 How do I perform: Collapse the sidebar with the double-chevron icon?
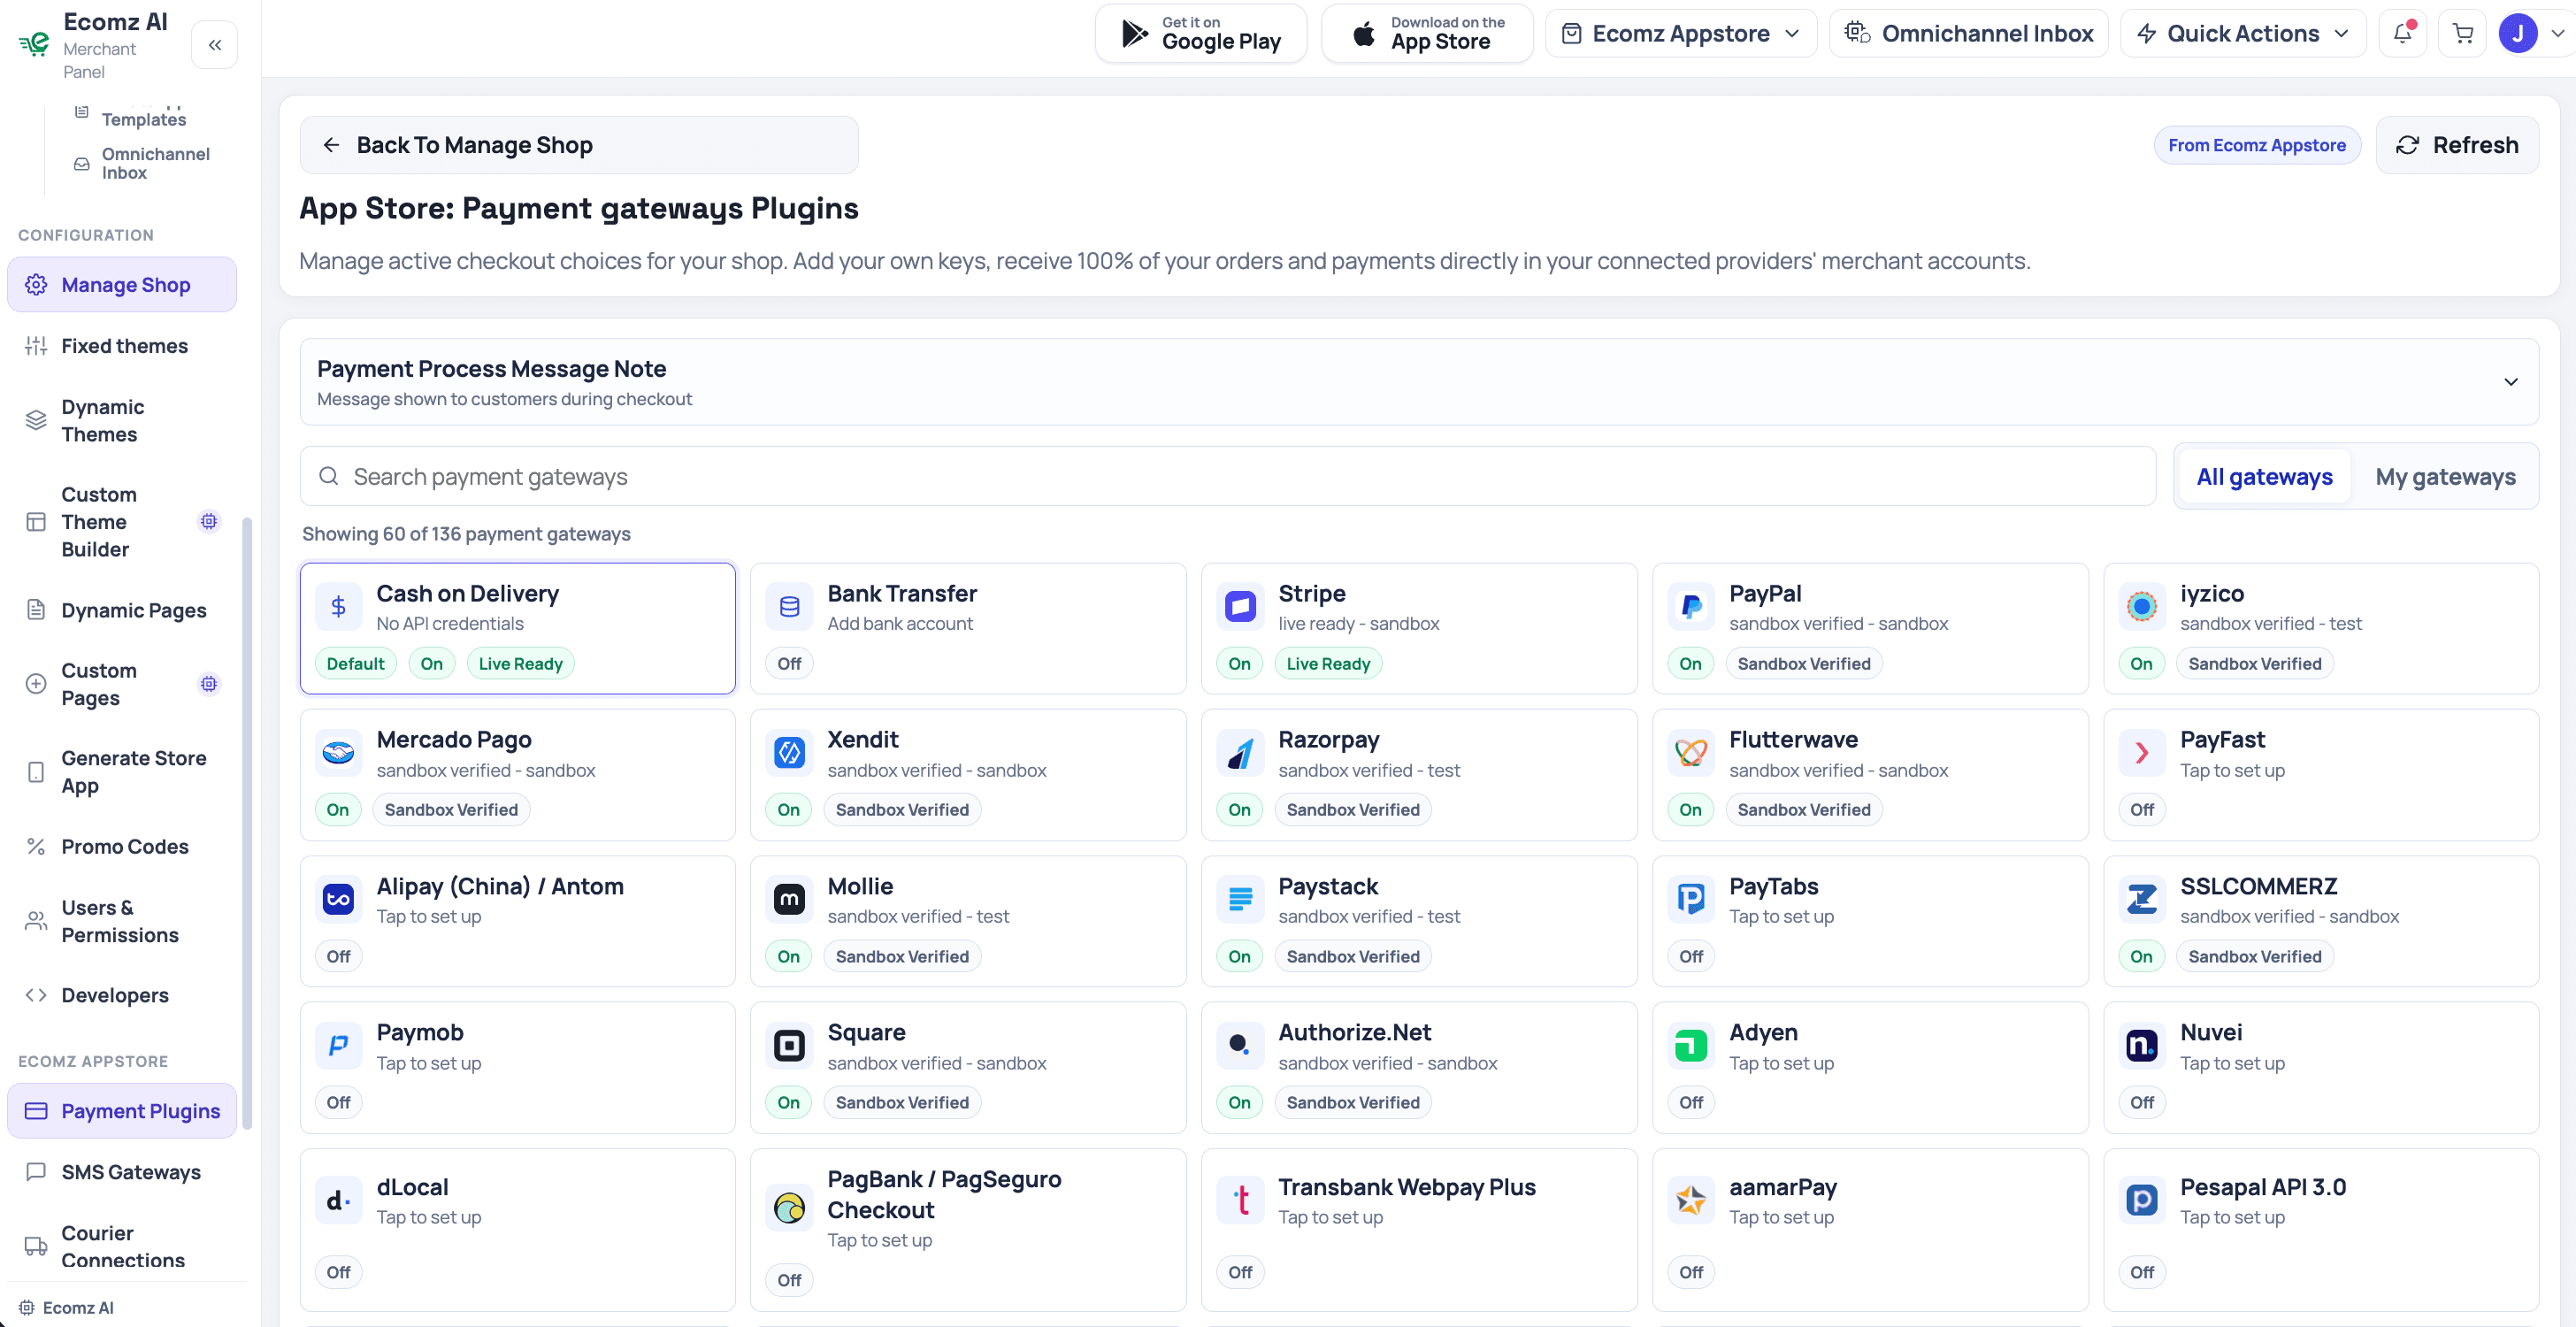pyautogui.click(x=214, y=45)
